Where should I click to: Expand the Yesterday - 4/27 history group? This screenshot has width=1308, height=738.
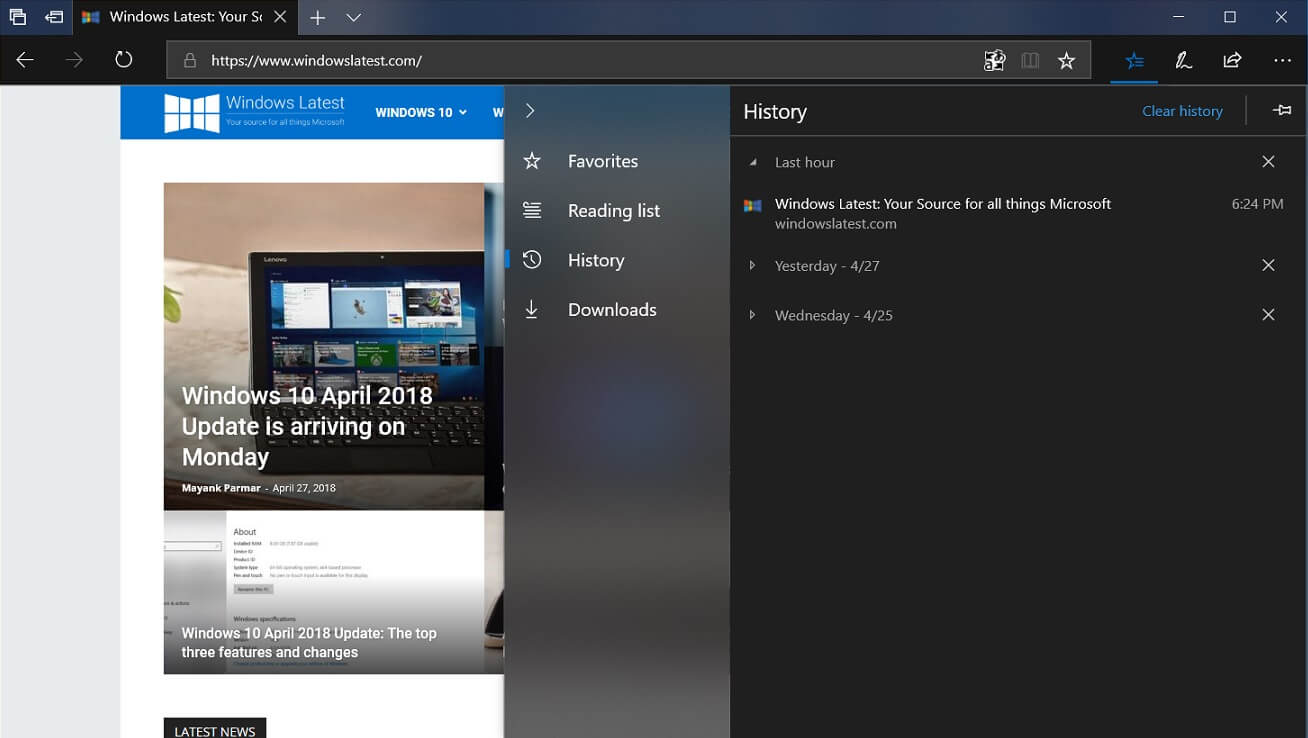click(753, 266)
